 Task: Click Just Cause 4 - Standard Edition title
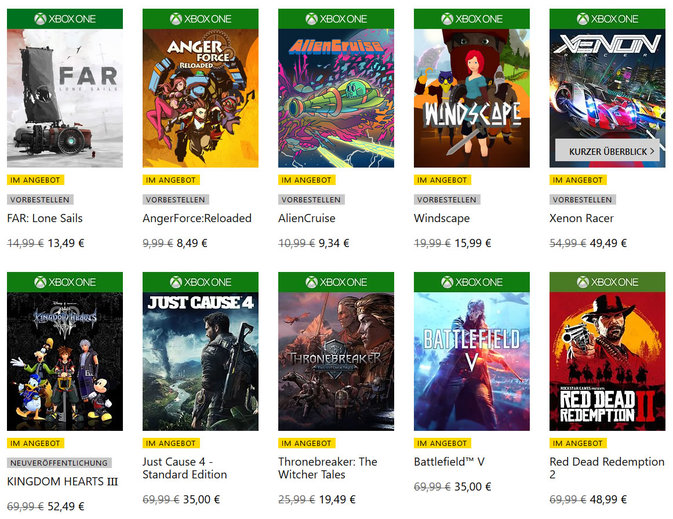[185, 468]
